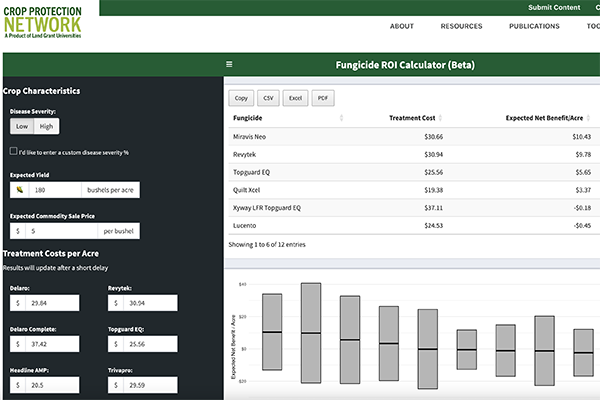
Task: Select the Miravis Neo table row
Action: (x=414, y=137)
